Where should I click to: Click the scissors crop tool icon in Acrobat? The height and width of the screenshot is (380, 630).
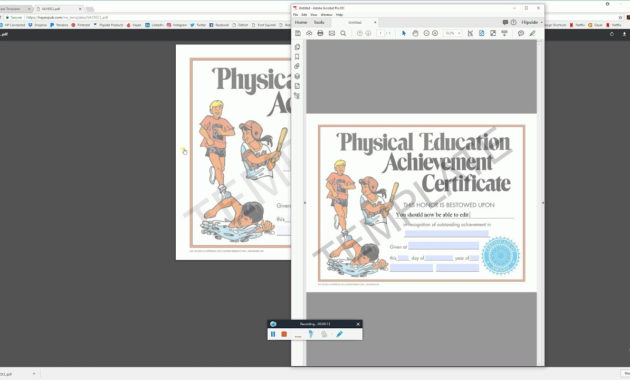pos(470,33)
